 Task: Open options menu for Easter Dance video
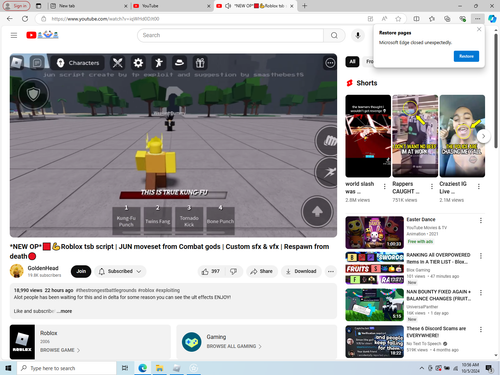[x=481, y=221]
